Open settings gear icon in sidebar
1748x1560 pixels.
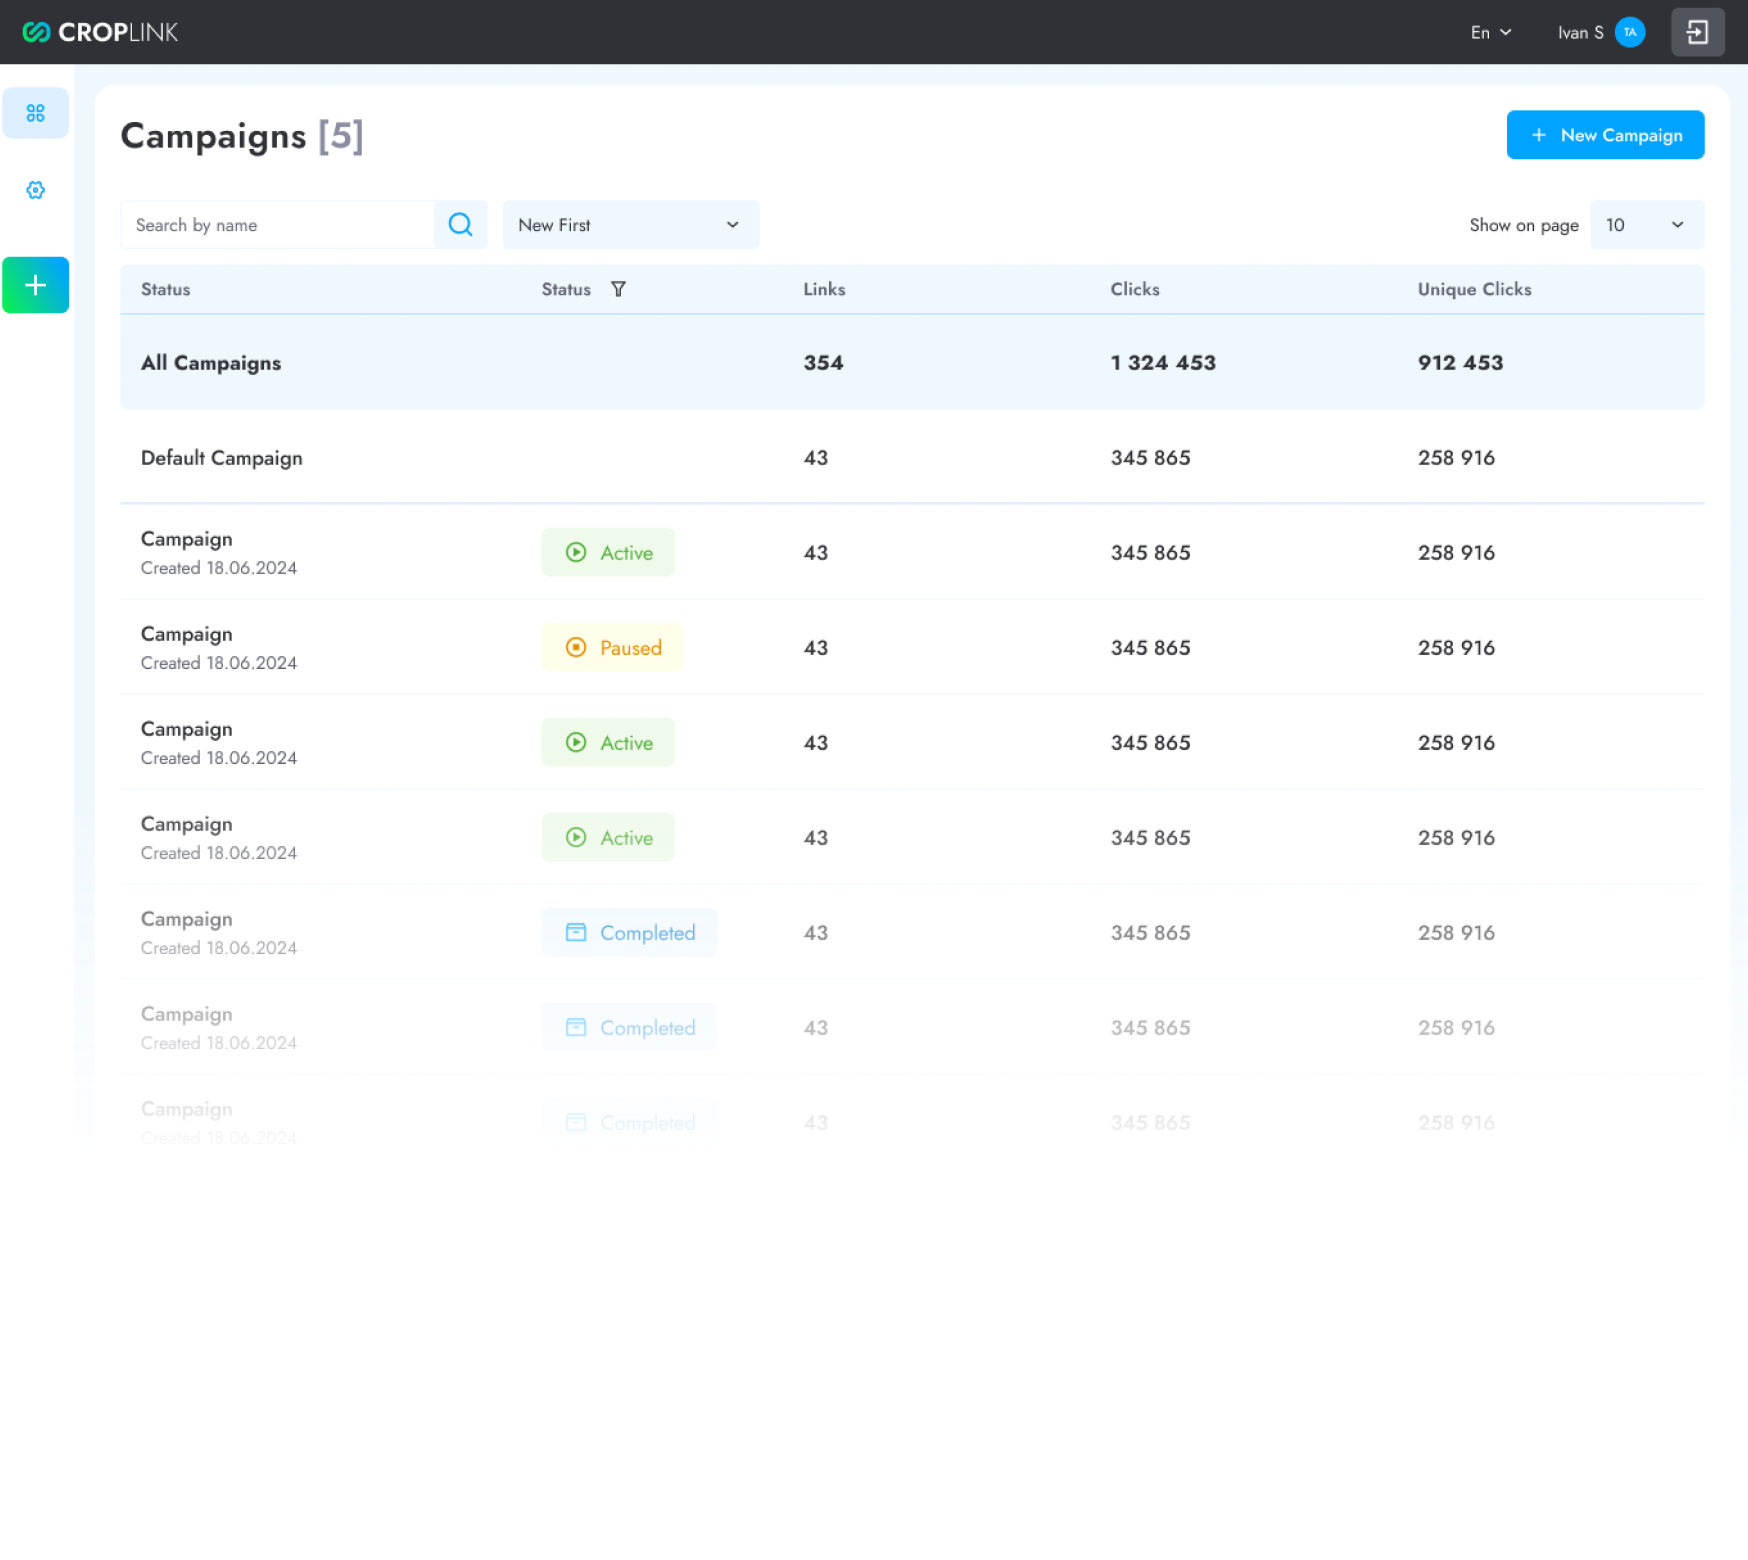[36, 190]
